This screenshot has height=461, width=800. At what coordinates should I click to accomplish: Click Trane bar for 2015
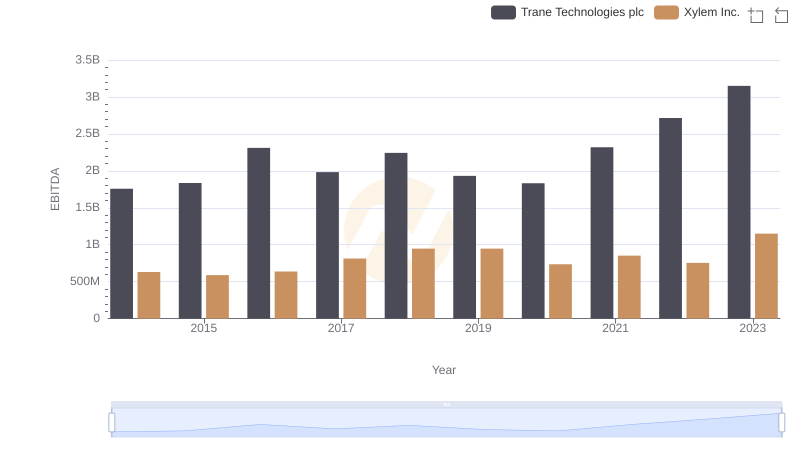coord(190,251)
